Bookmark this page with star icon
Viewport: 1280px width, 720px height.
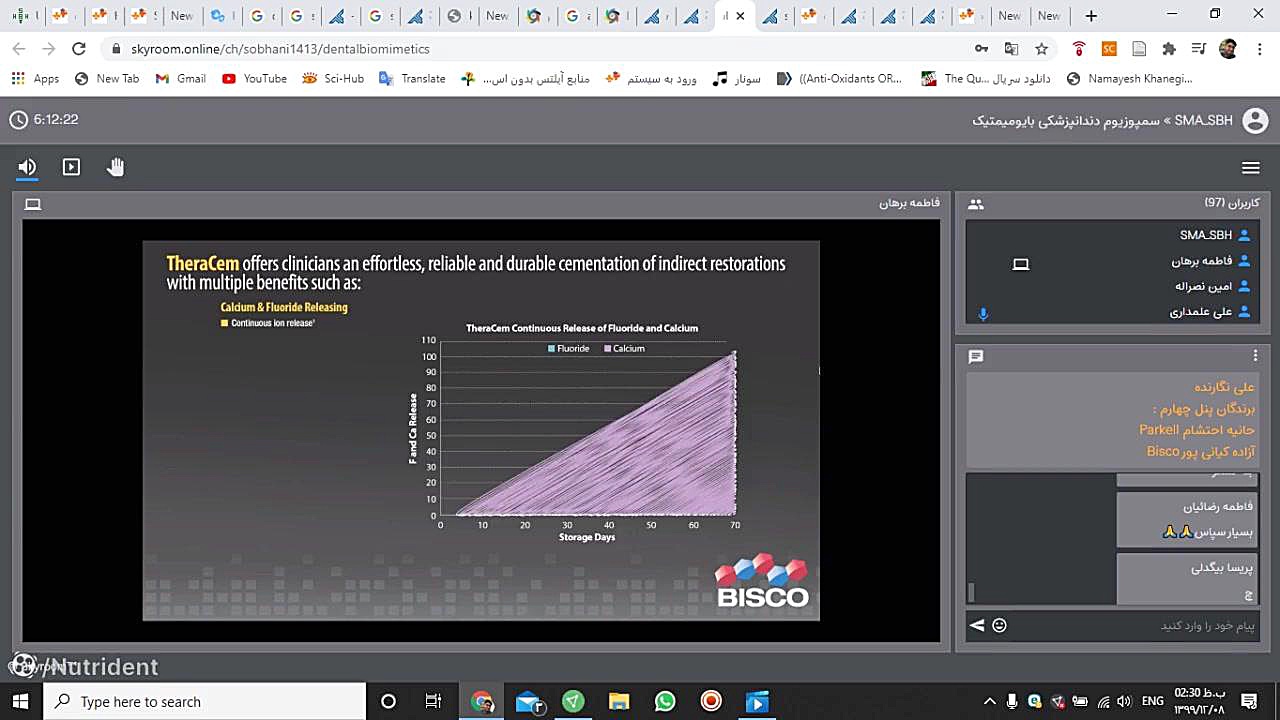click(1041, 48)
